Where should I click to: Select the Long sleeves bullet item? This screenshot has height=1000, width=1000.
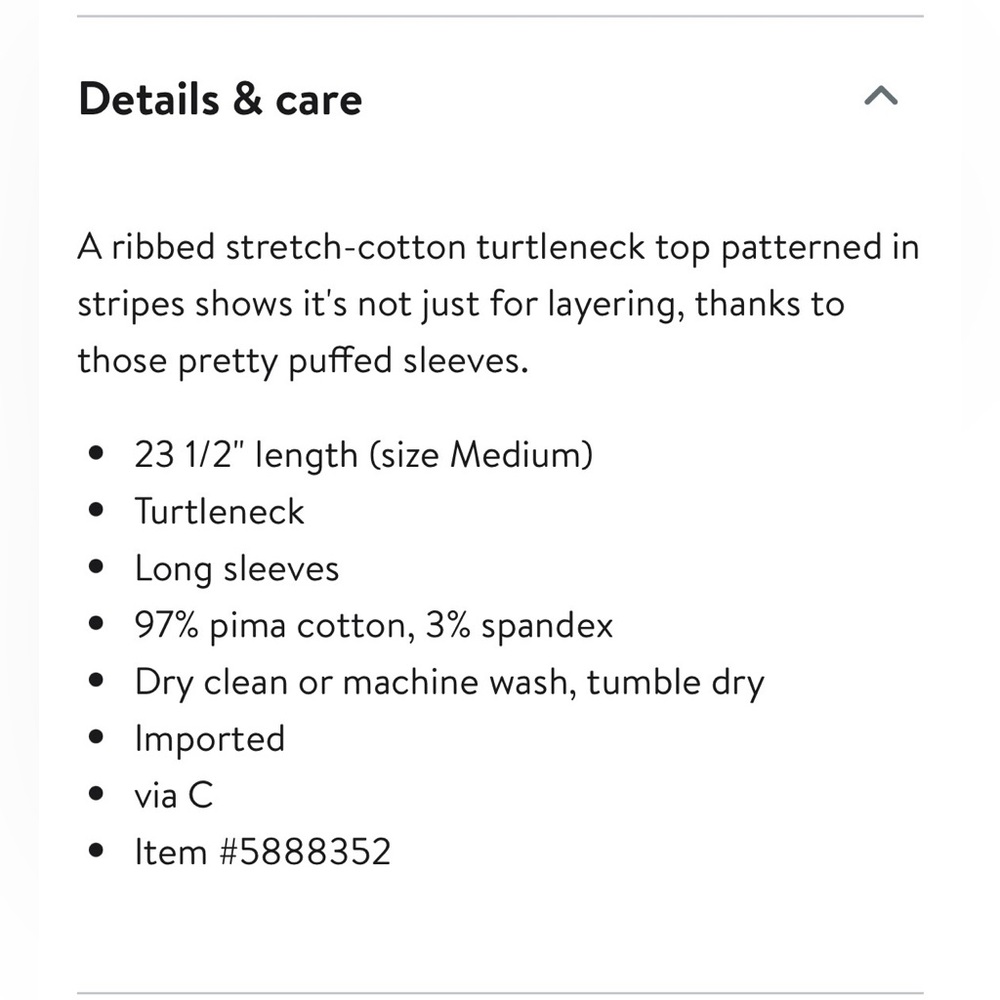click(237, 569)
